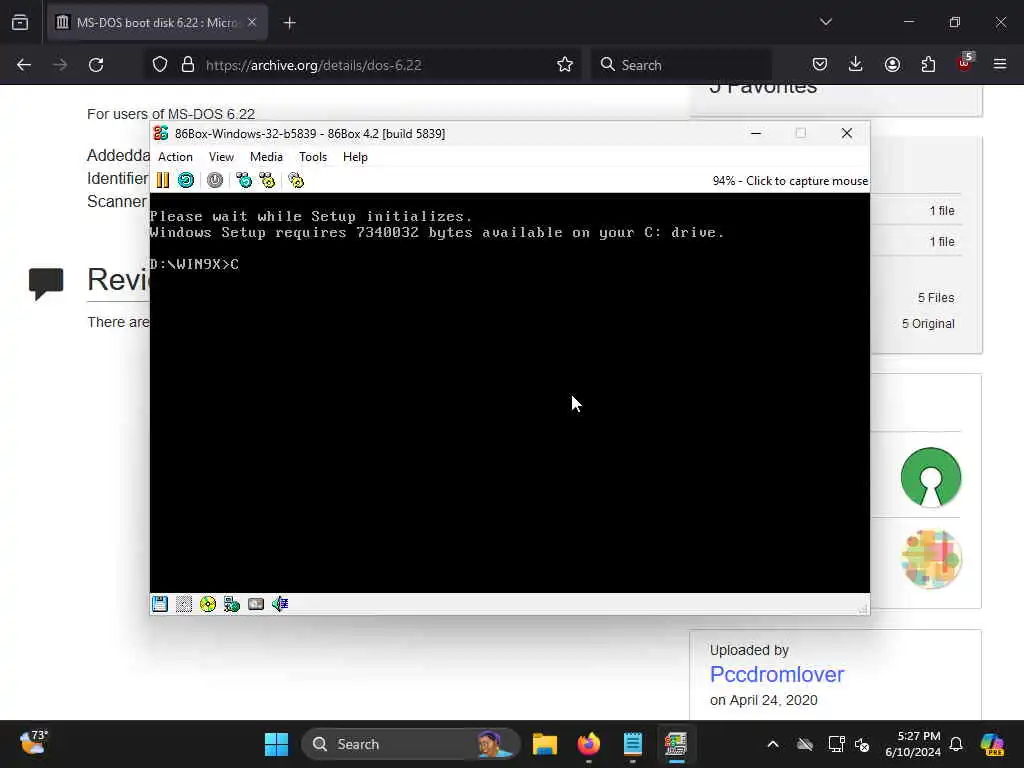Show hidden system tray icons
Image resolution: width=1024 pixels, height=768 pixels.
[773, 744]
